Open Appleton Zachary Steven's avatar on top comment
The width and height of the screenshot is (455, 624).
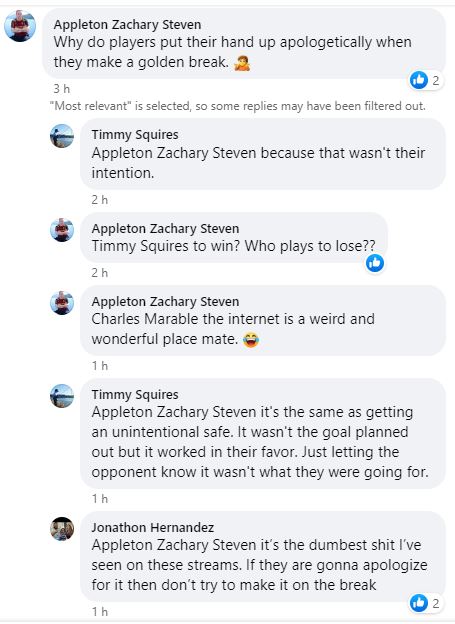coord(20,26)
